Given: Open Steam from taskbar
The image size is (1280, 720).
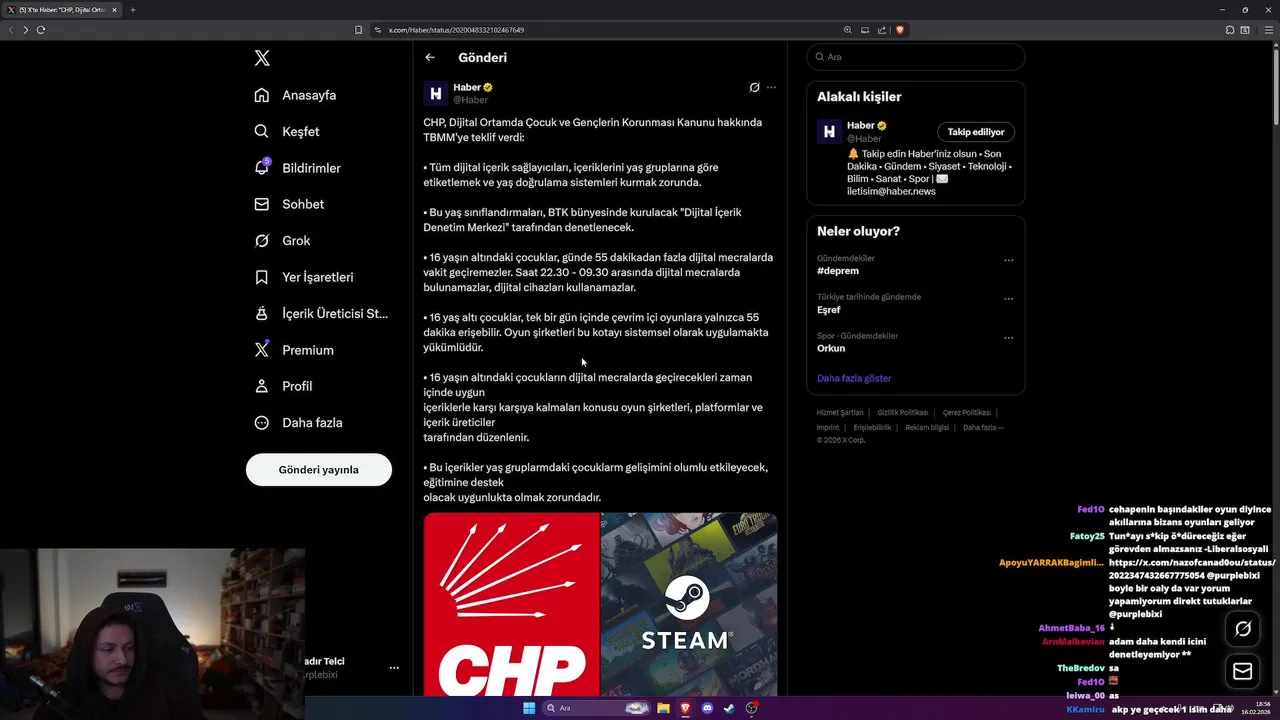Looking at the screenshot, I should tap(729, 708).
